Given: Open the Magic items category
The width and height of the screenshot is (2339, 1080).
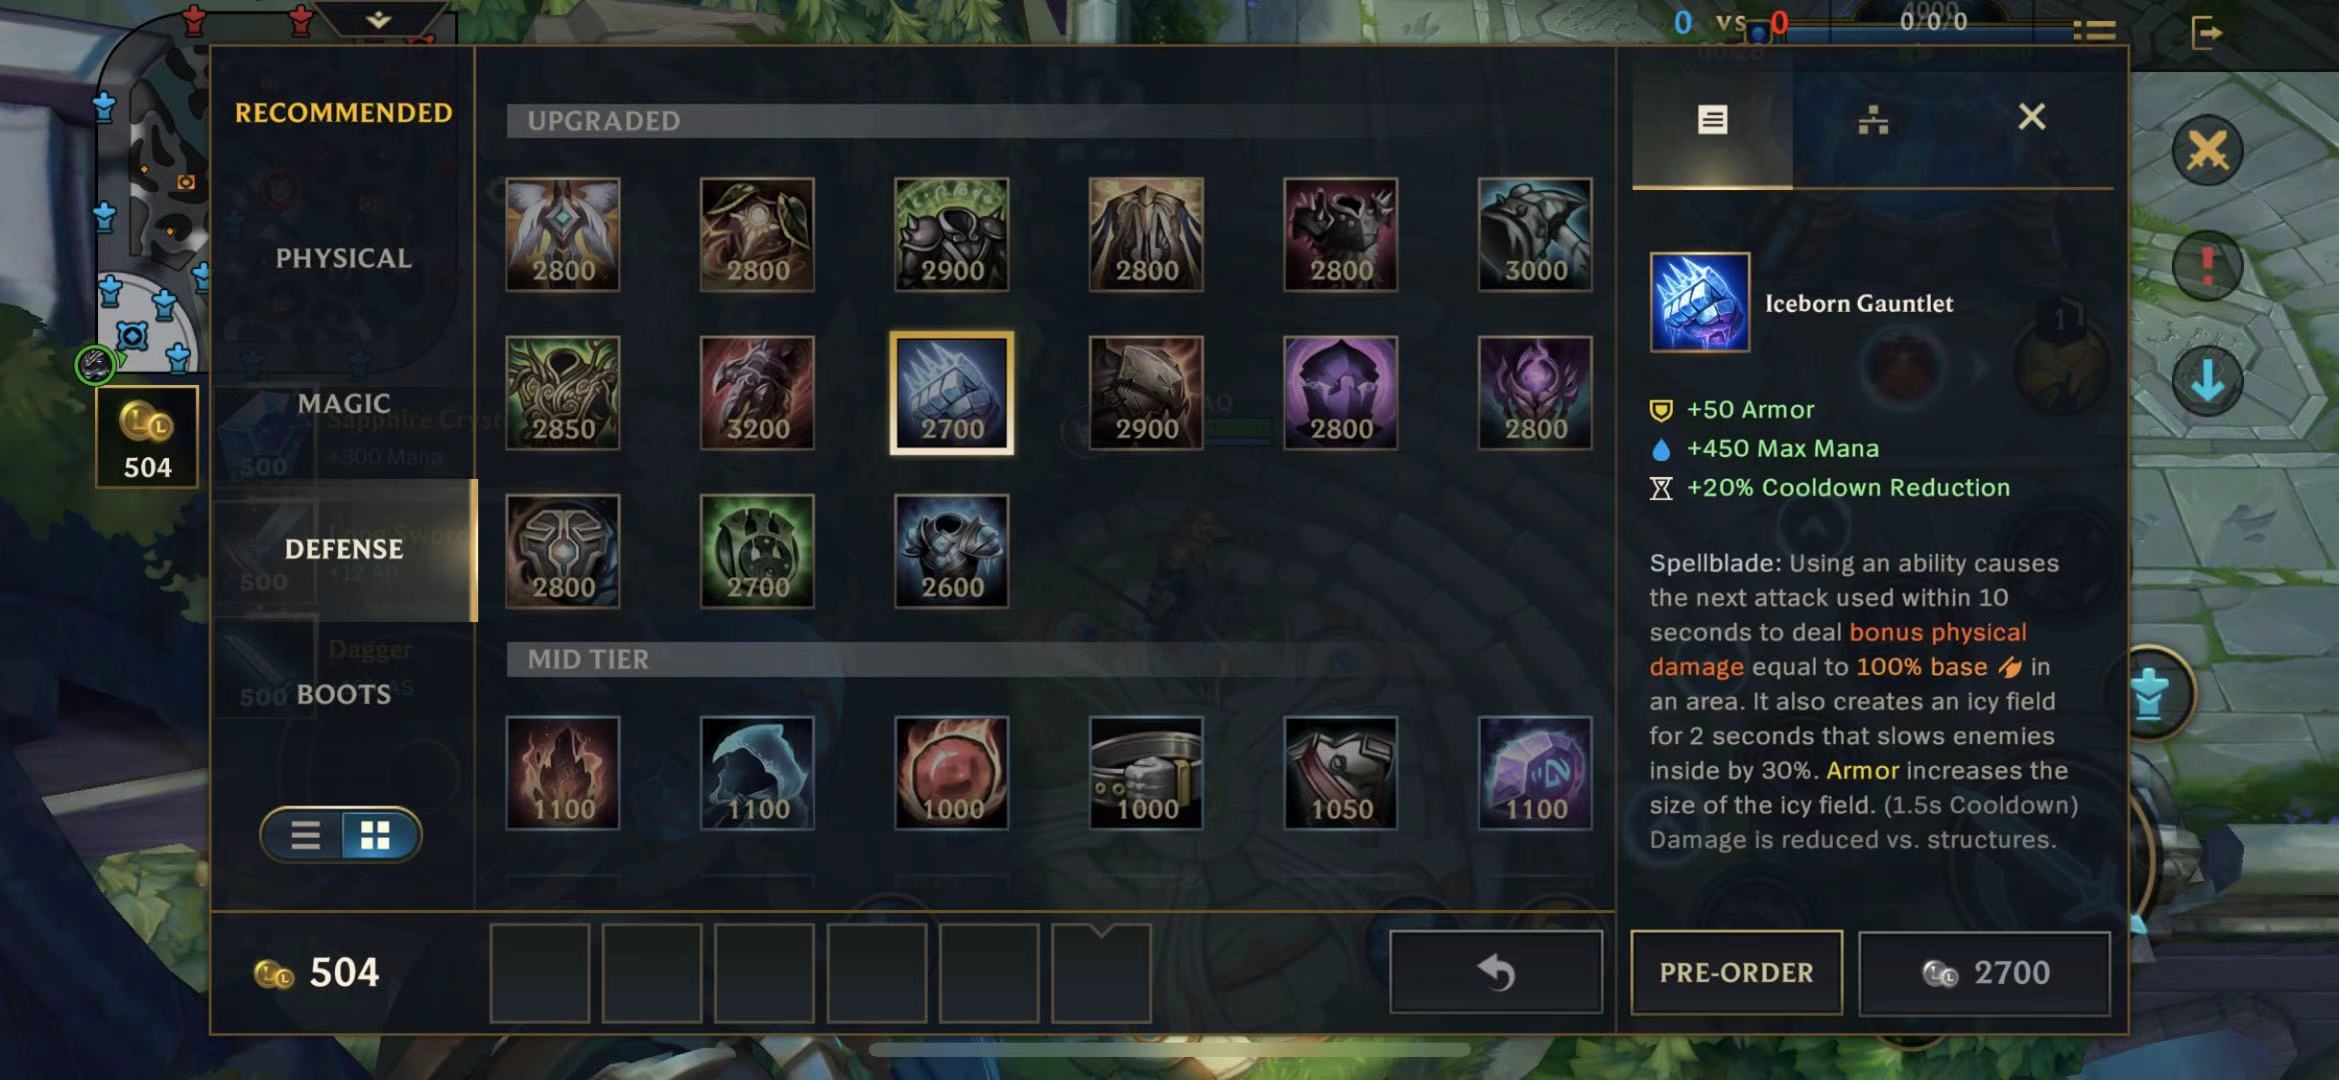Looking at the screenshot, I should coord(343,404).
